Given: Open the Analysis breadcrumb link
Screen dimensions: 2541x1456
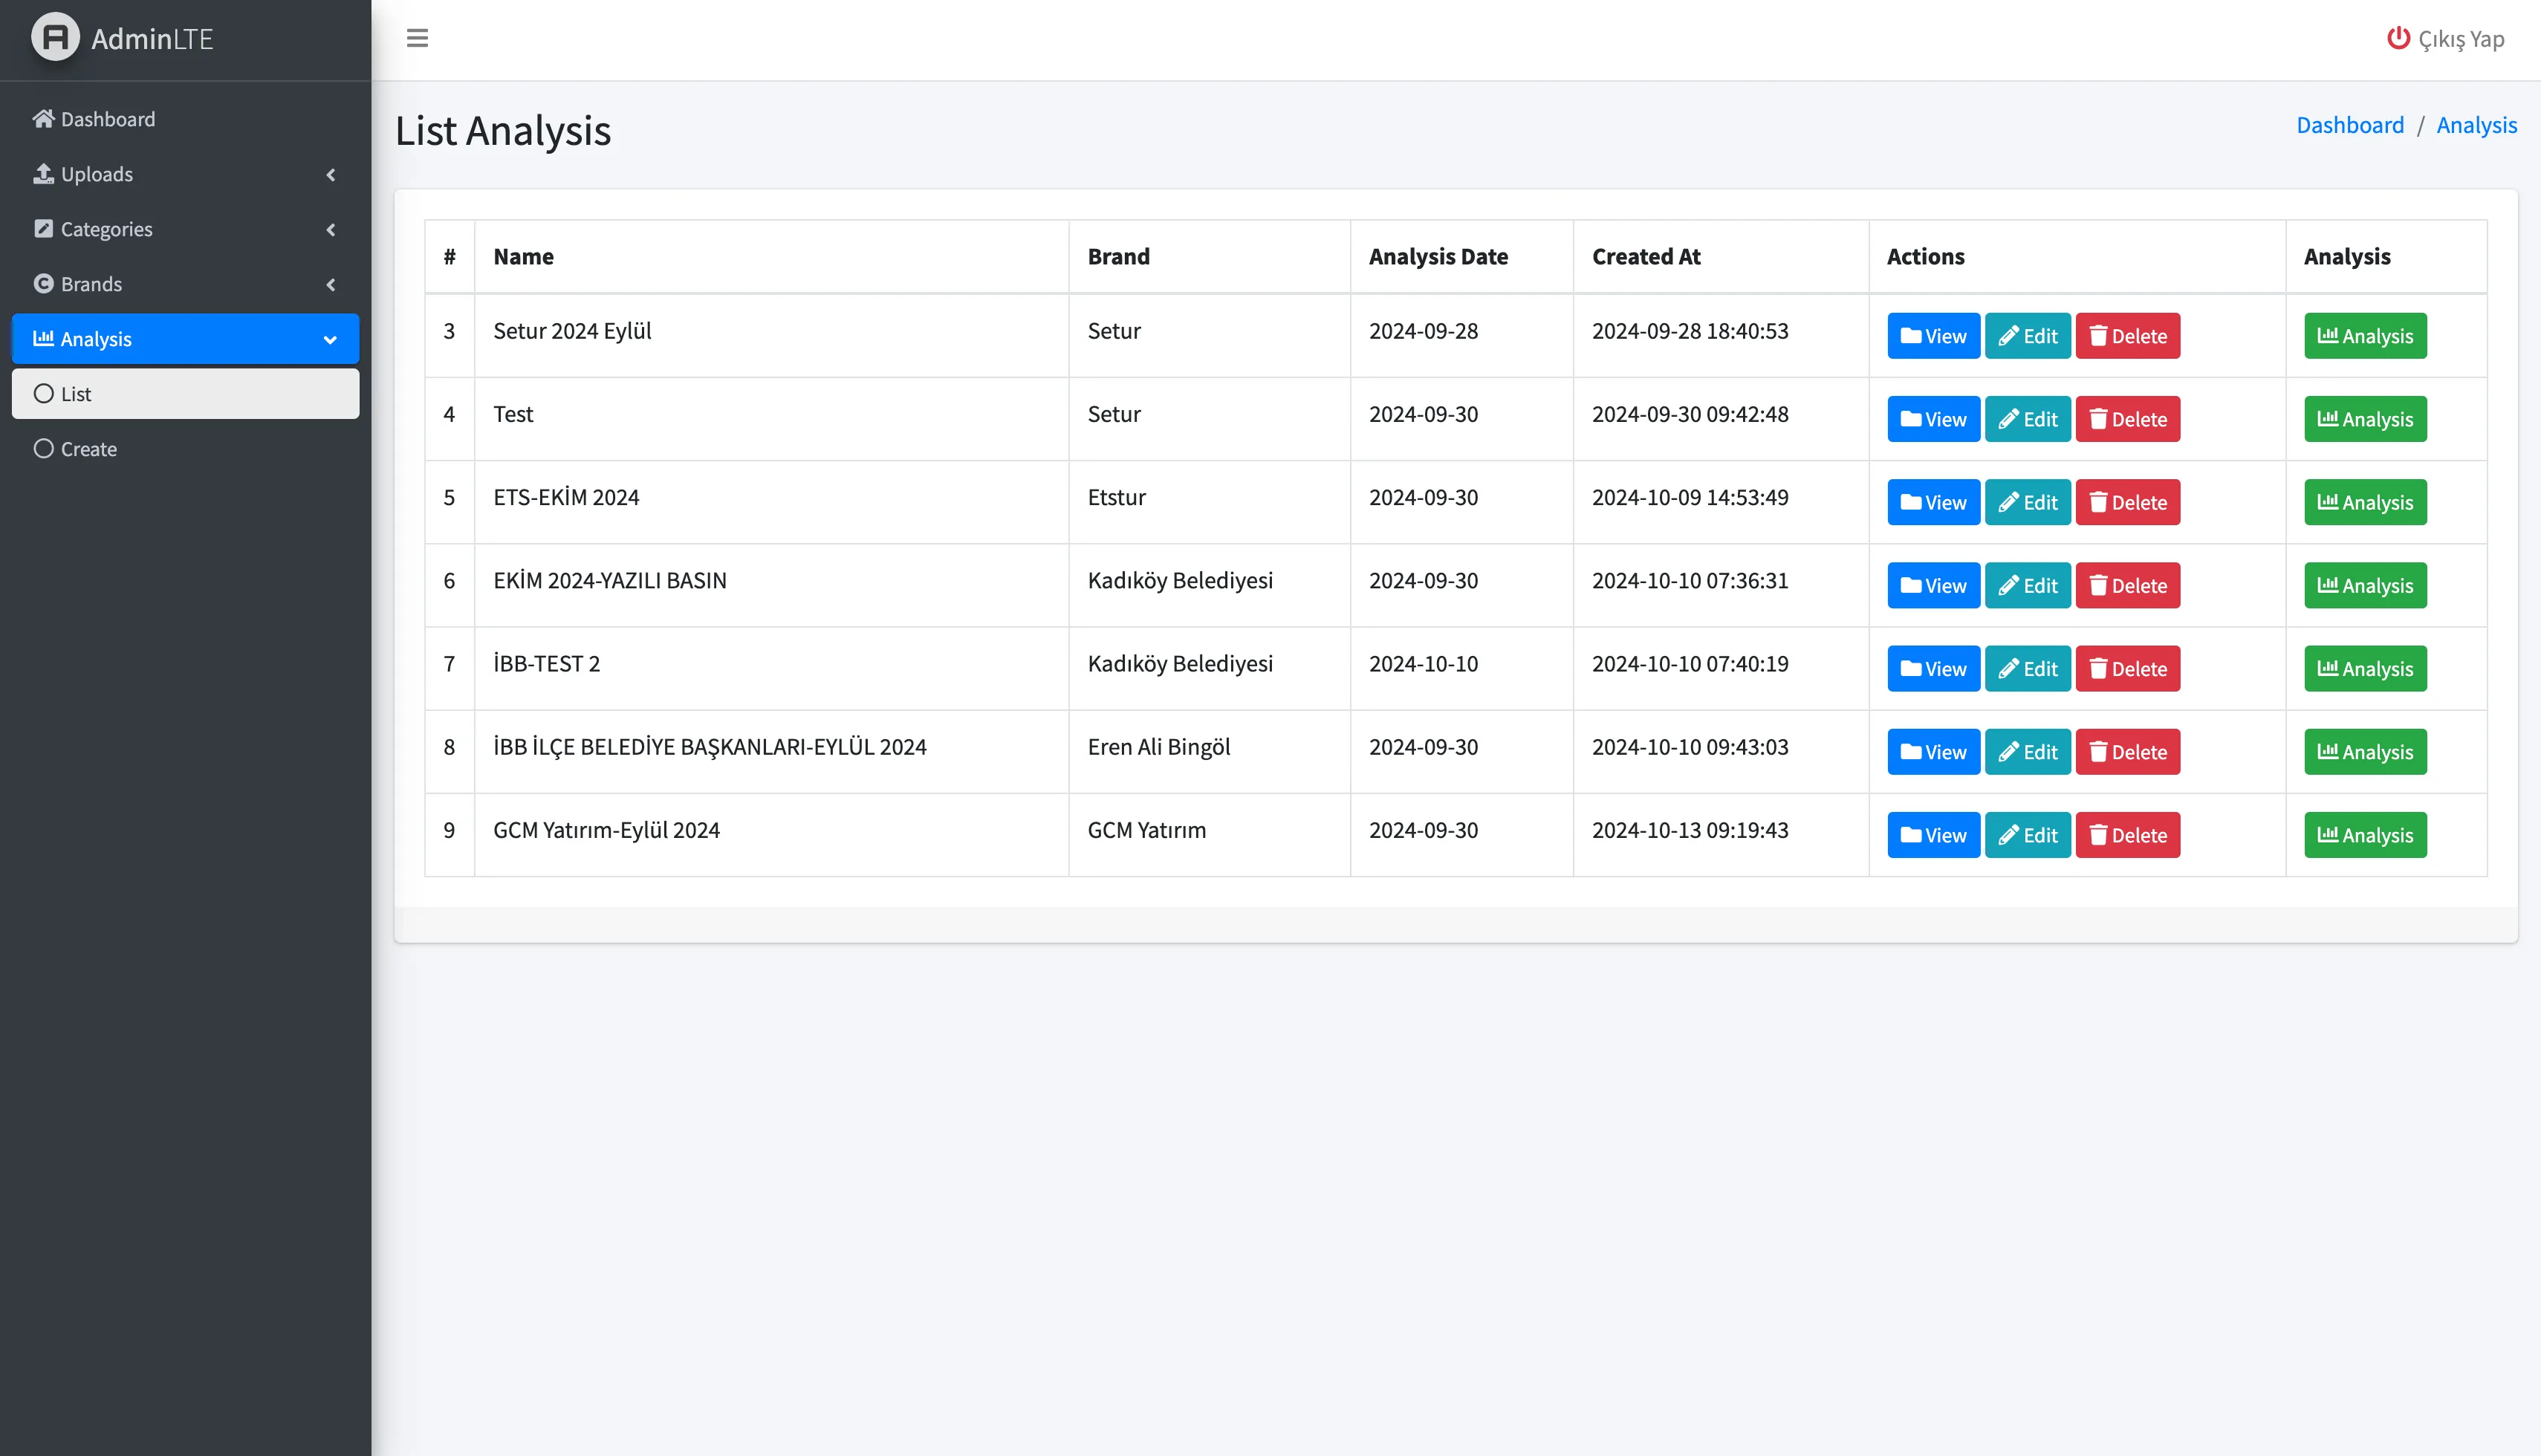Looking at the screenshot, I should pos(2476,125).
